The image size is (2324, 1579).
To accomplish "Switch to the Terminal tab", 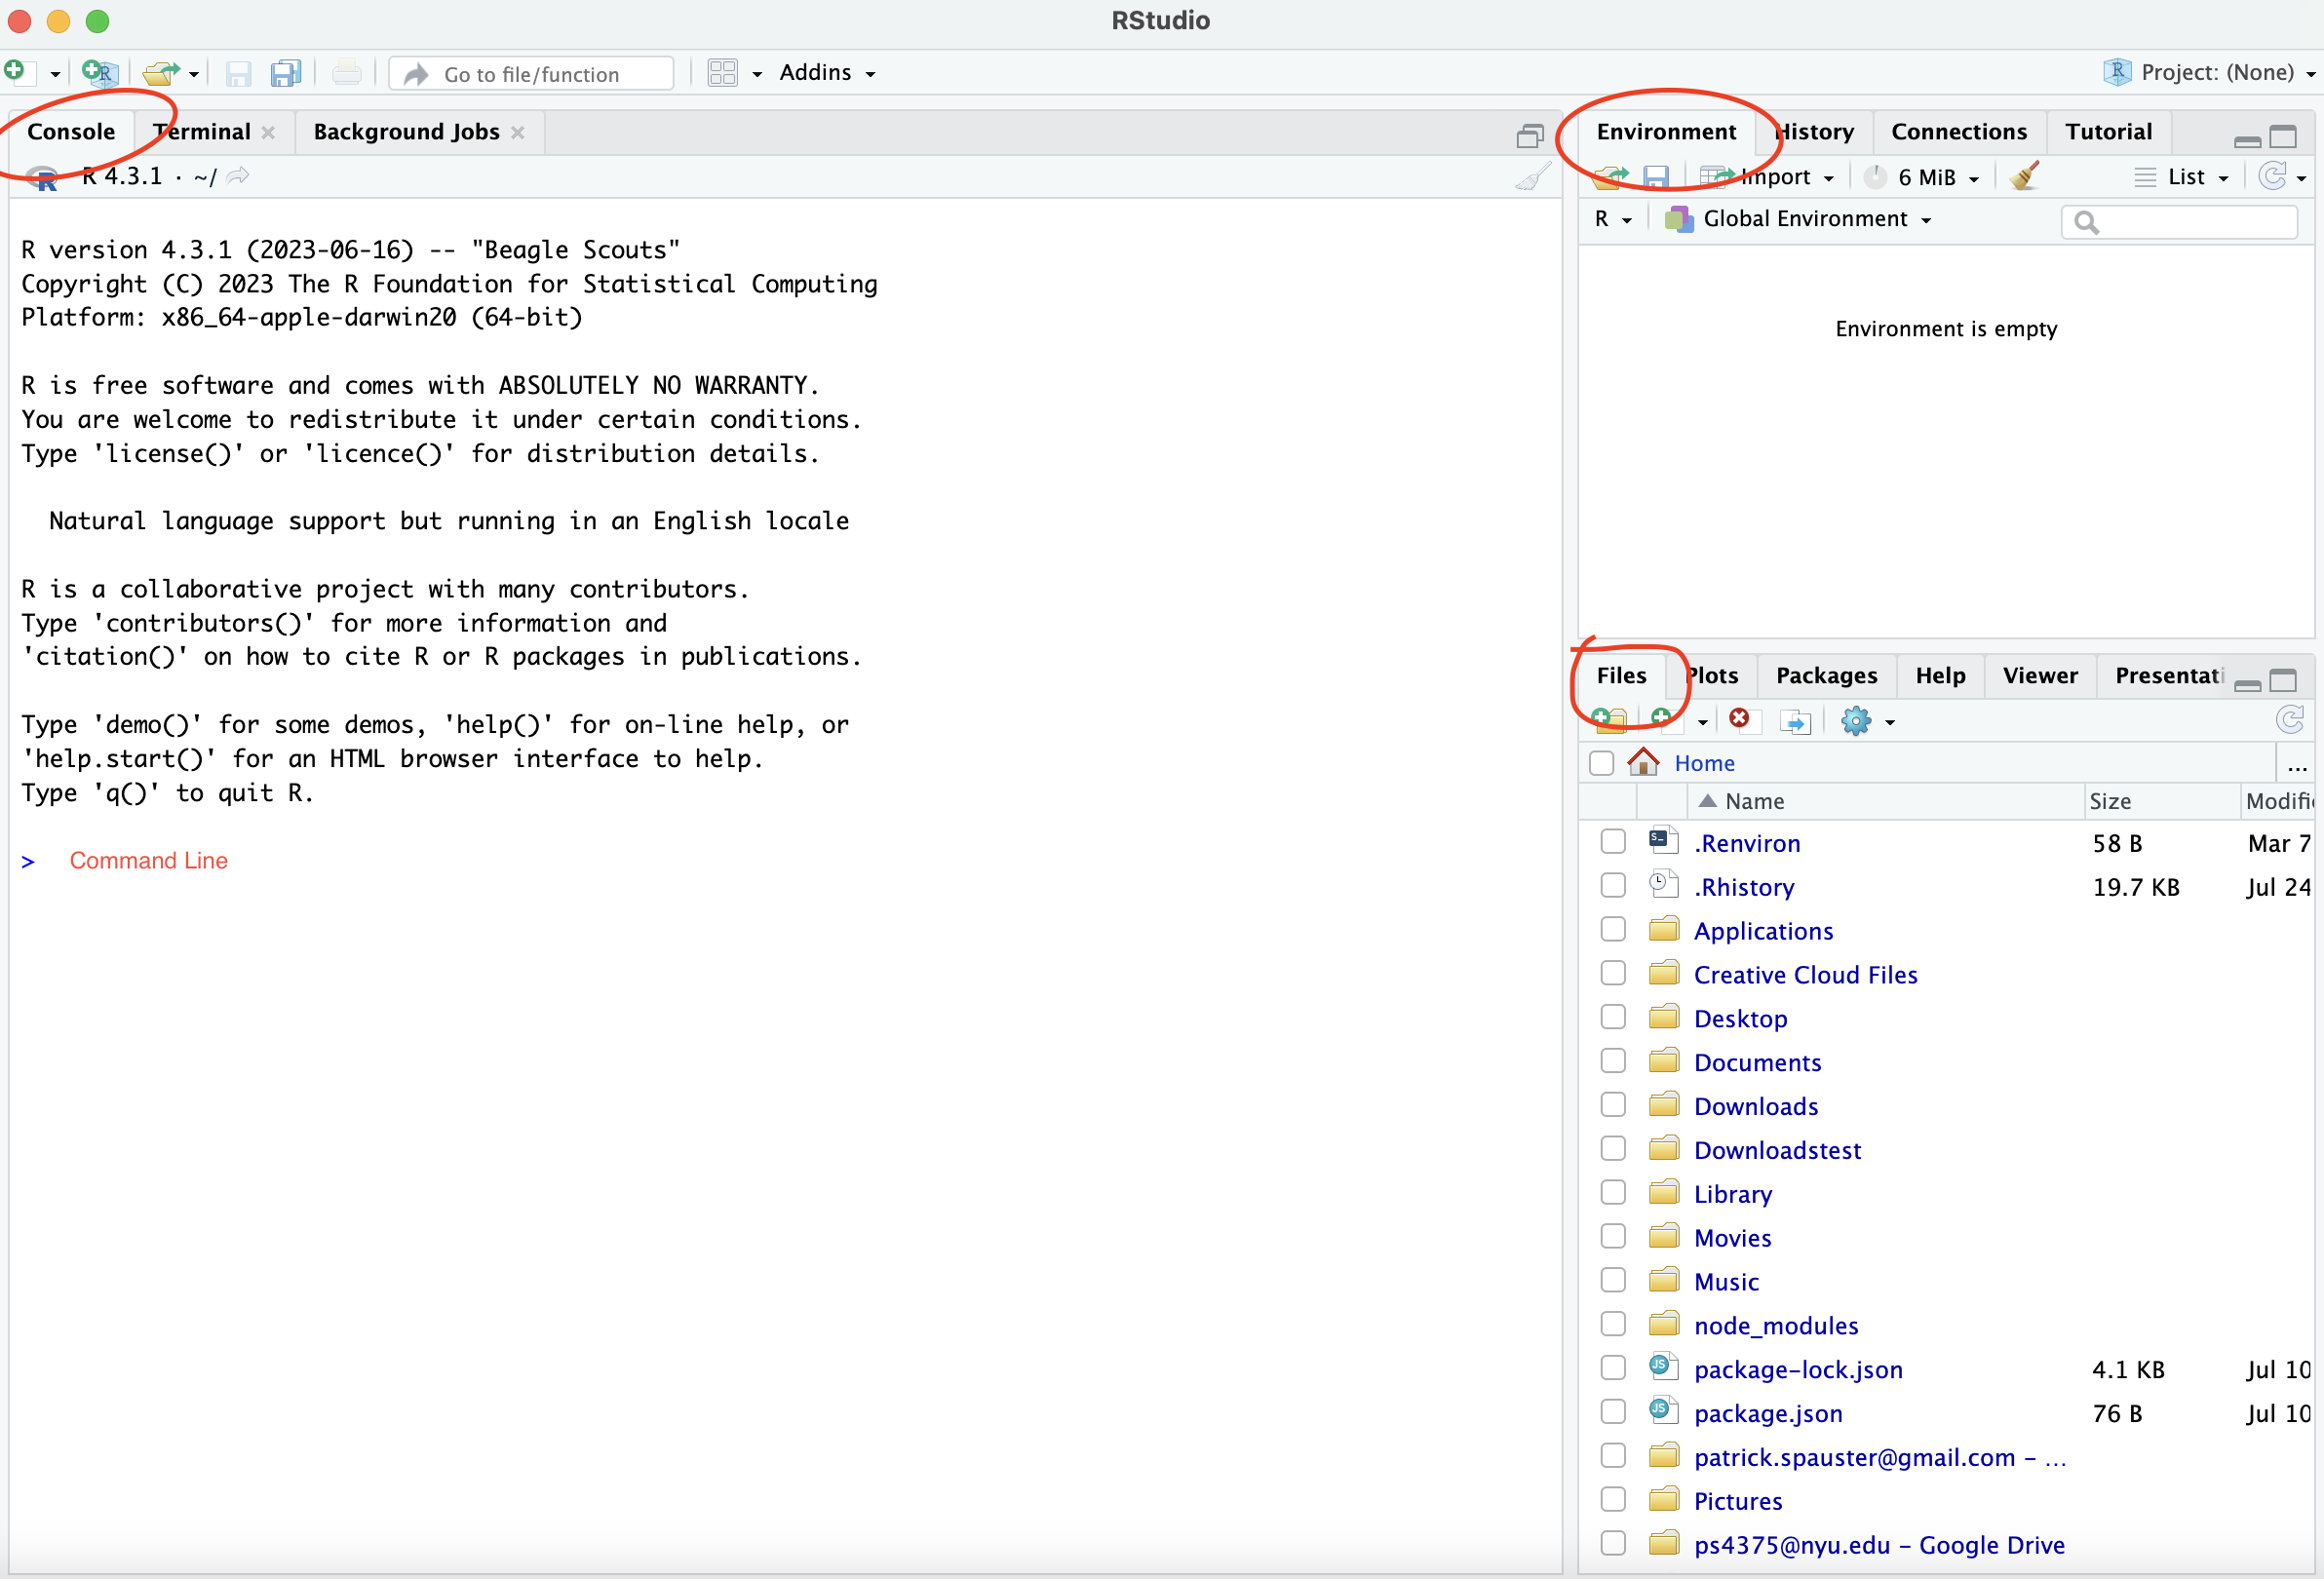I will 200,131.
